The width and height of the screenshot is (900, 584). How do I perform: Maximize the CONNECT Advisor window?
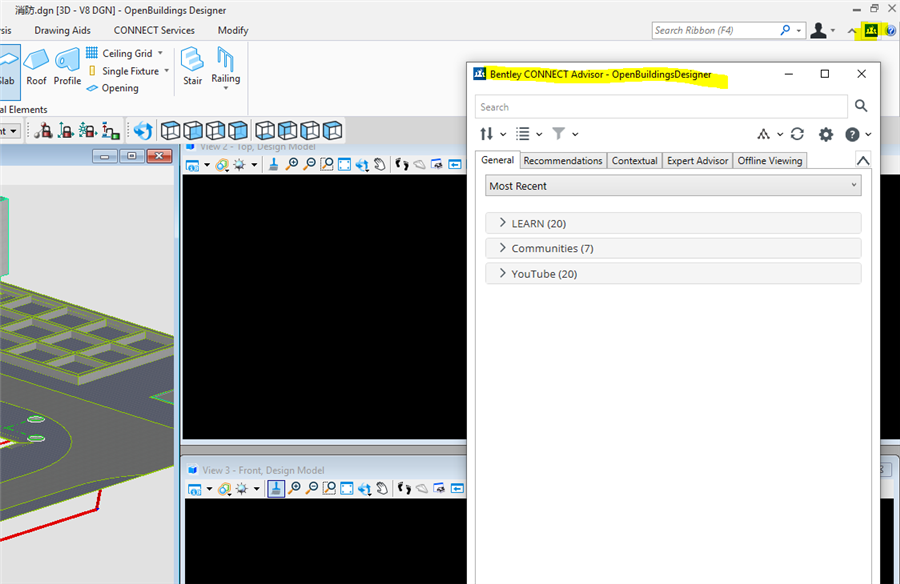[x=825, y=74]
